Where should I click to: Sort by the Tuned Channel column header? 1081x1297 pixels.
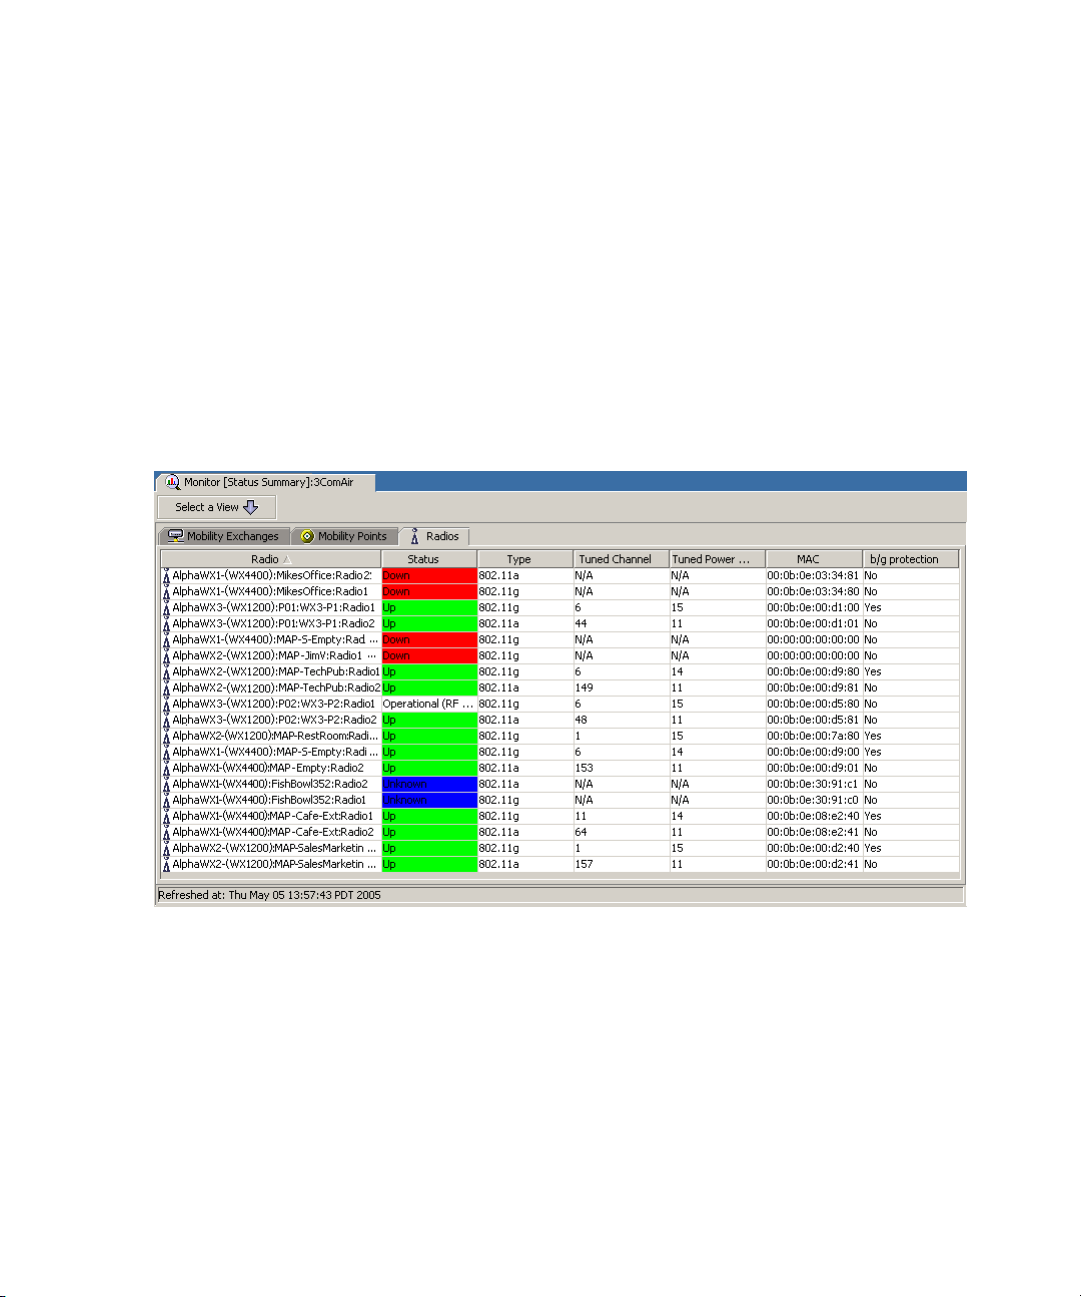621,559
